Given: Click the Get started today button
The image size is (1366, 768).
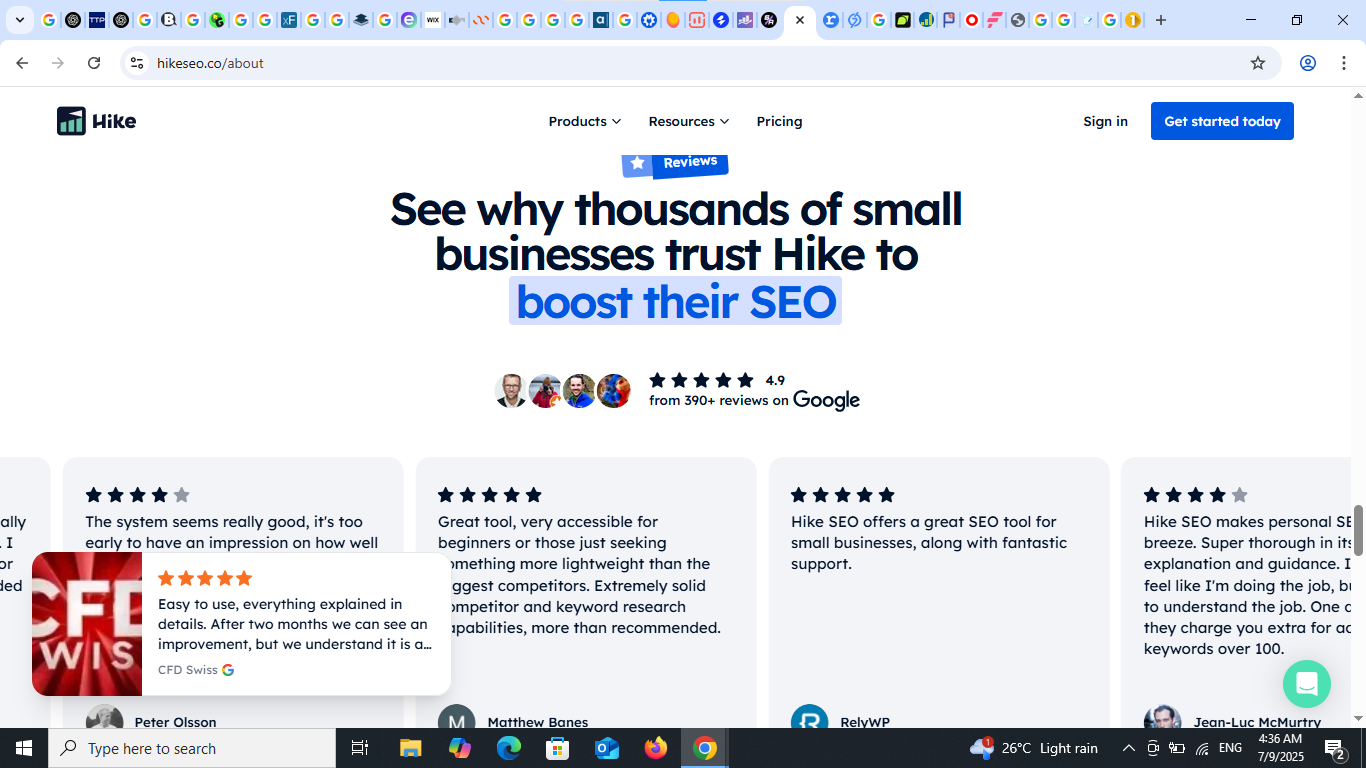Looking at the screenshot, I should click(1222, 121).
